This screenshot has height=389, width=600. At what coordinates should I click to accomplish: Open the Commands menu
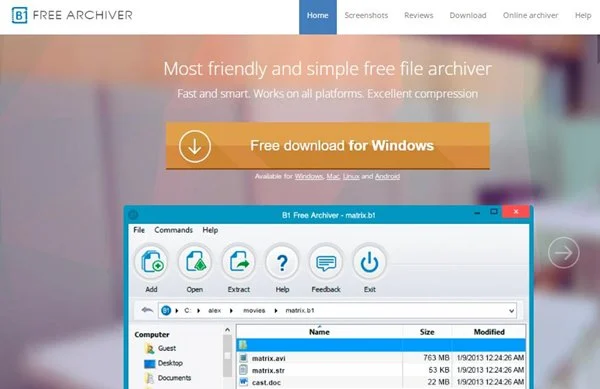click(173, 230)
